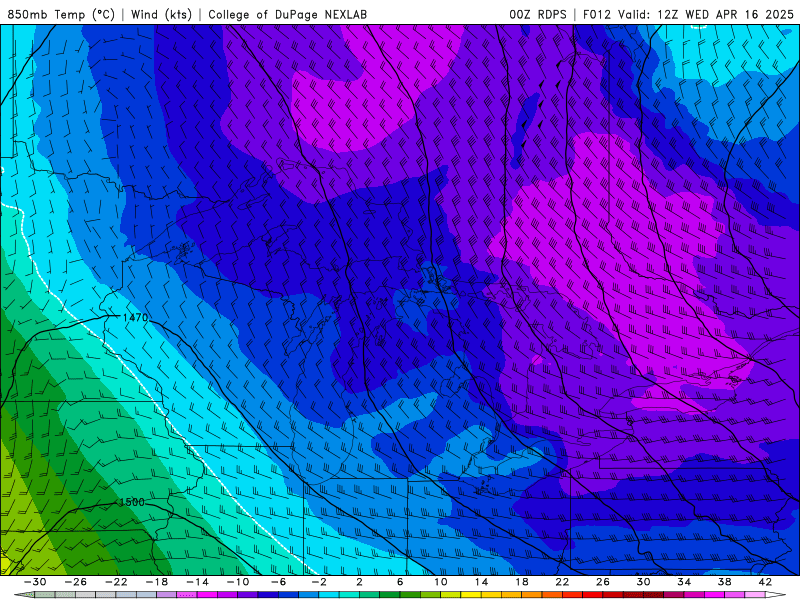Click the "Wind (kts)" header label
This screenshot has width=800, height=600.
point(161,15)
